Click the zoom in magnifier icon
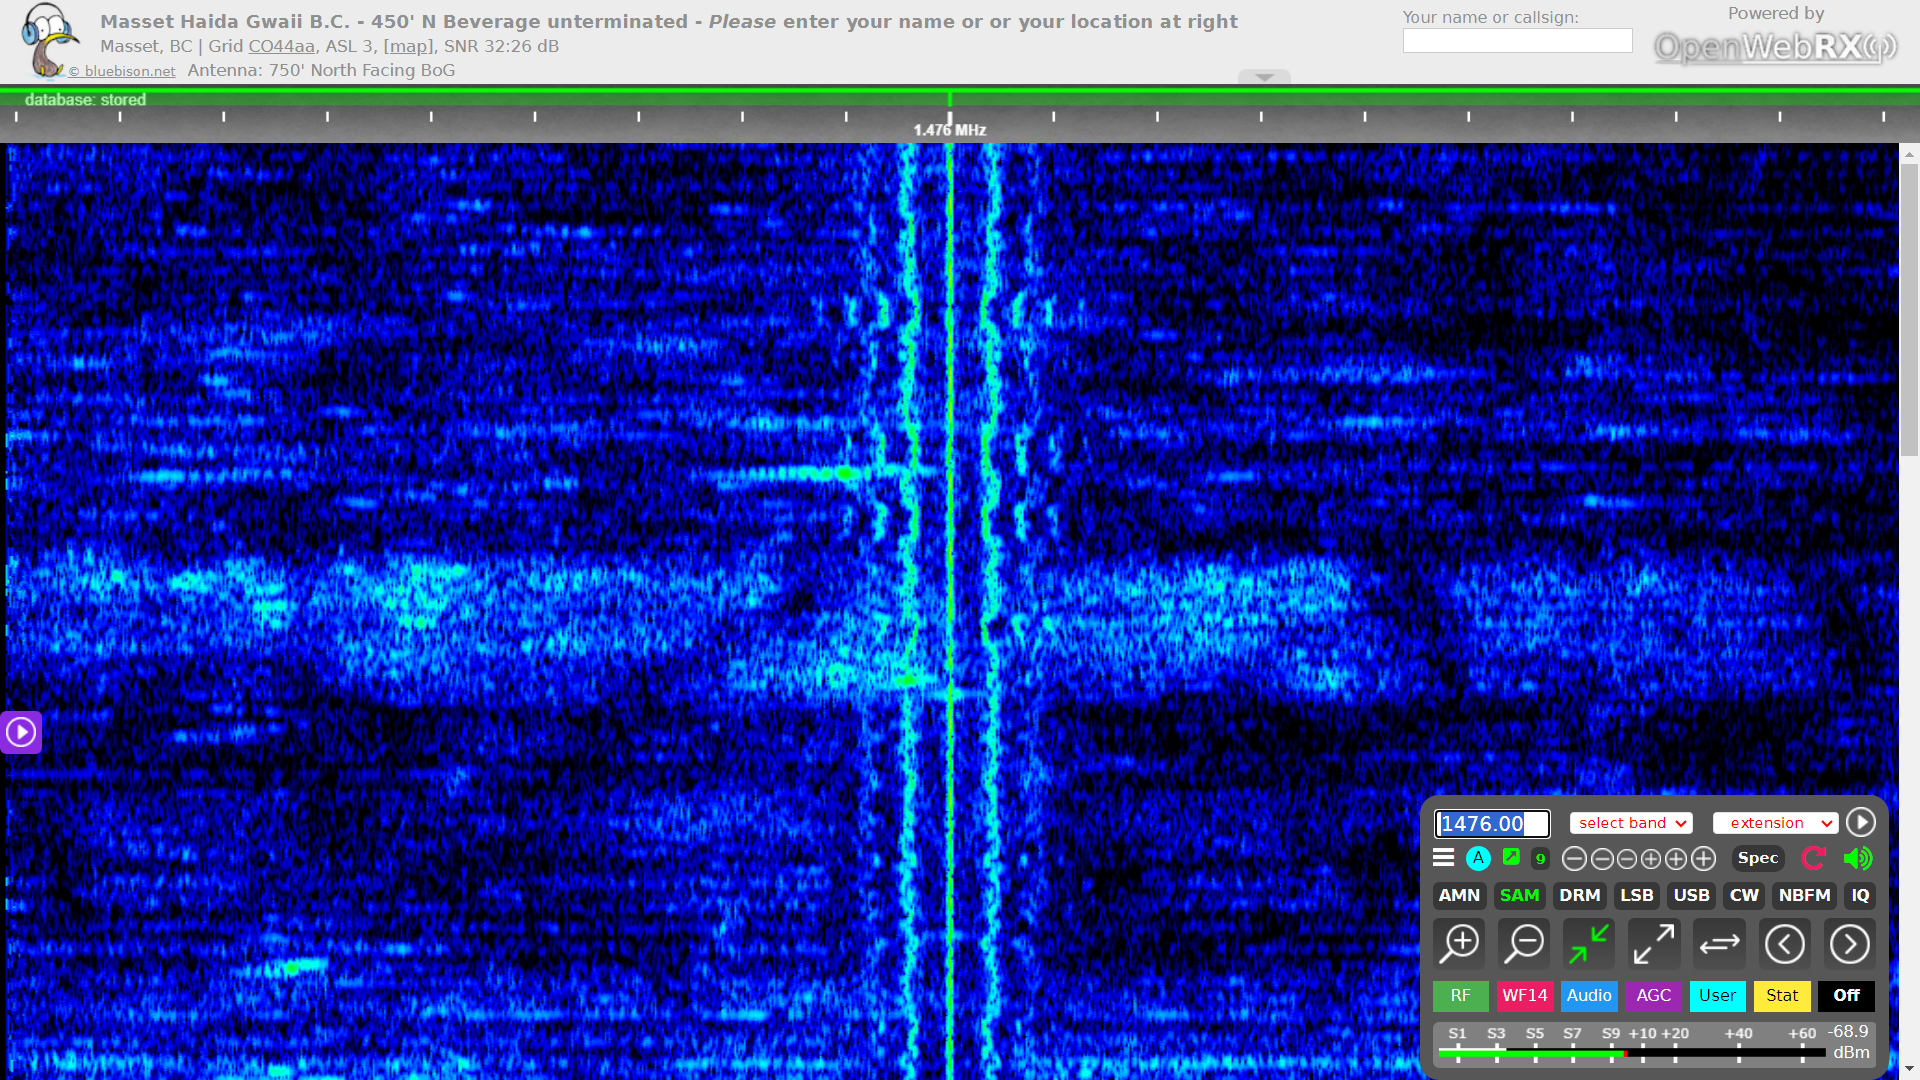Viewport: 1920px width, 1080px height. point(1460,943)
